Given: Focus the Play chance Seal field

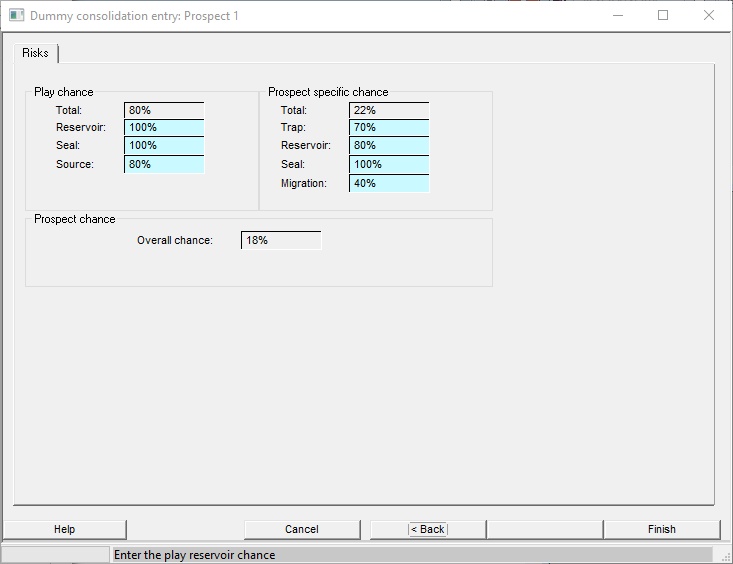Looking at the screenshot, I should point(164,146).
